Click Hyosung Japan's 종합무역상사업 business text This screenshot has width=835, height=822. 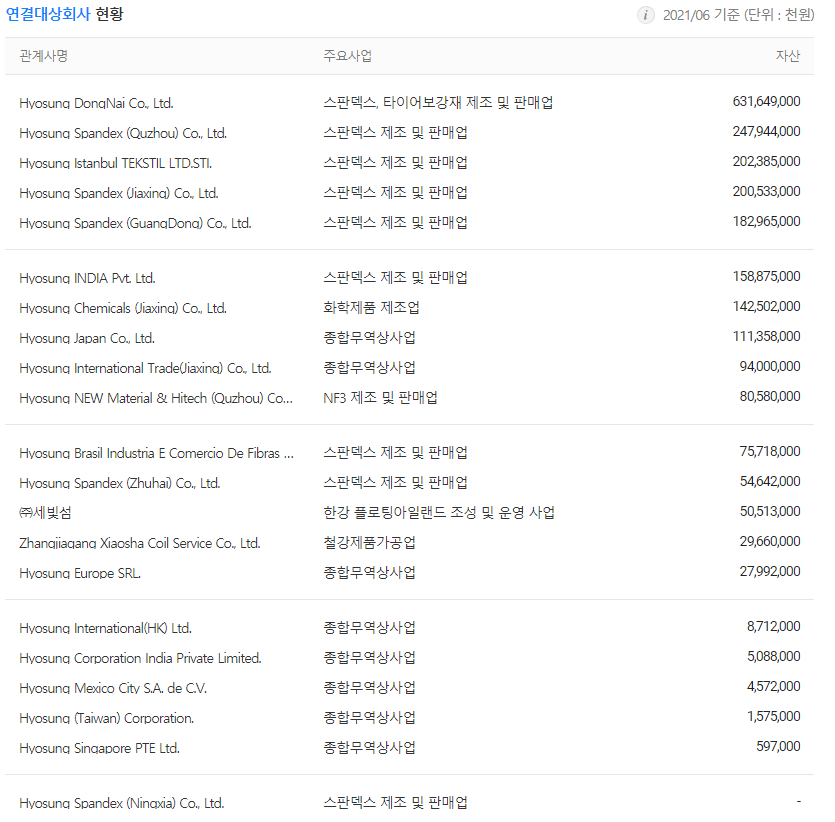[x=369, y=338]
